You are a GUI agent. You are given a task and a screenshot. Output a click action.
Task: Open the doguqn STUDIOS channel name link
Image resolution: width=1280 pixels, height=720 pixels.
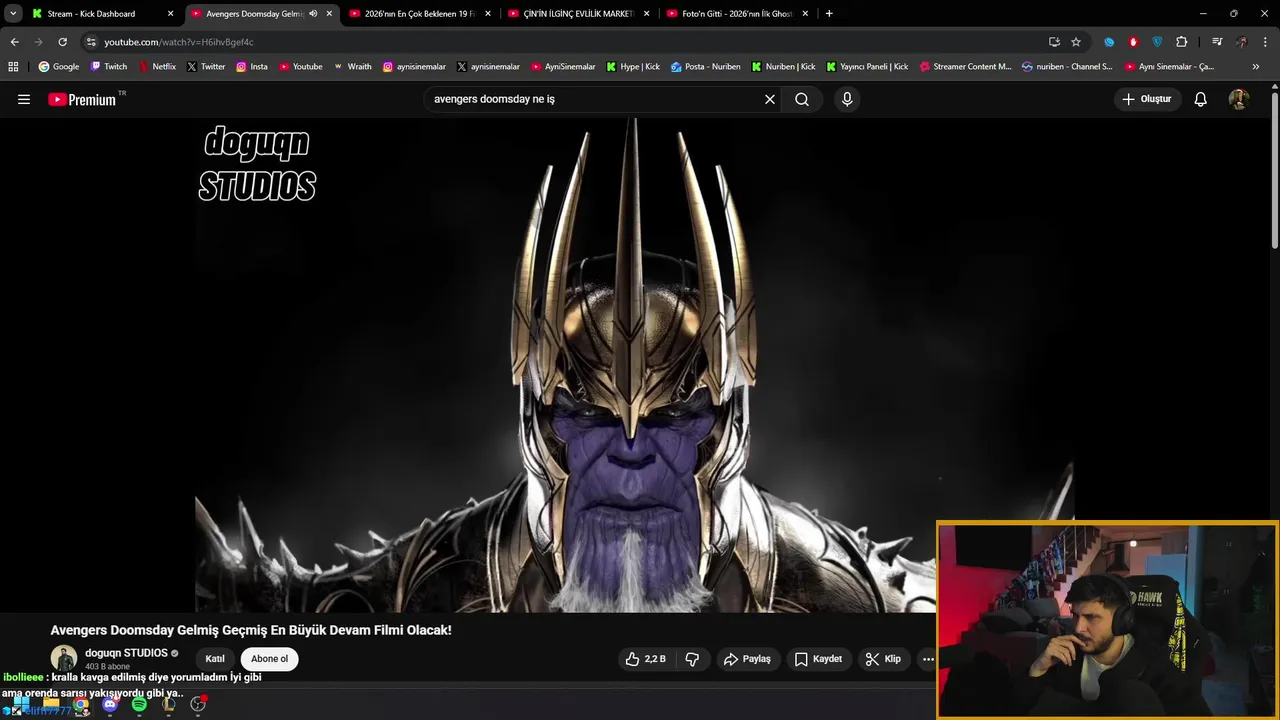tap(126, 653)
